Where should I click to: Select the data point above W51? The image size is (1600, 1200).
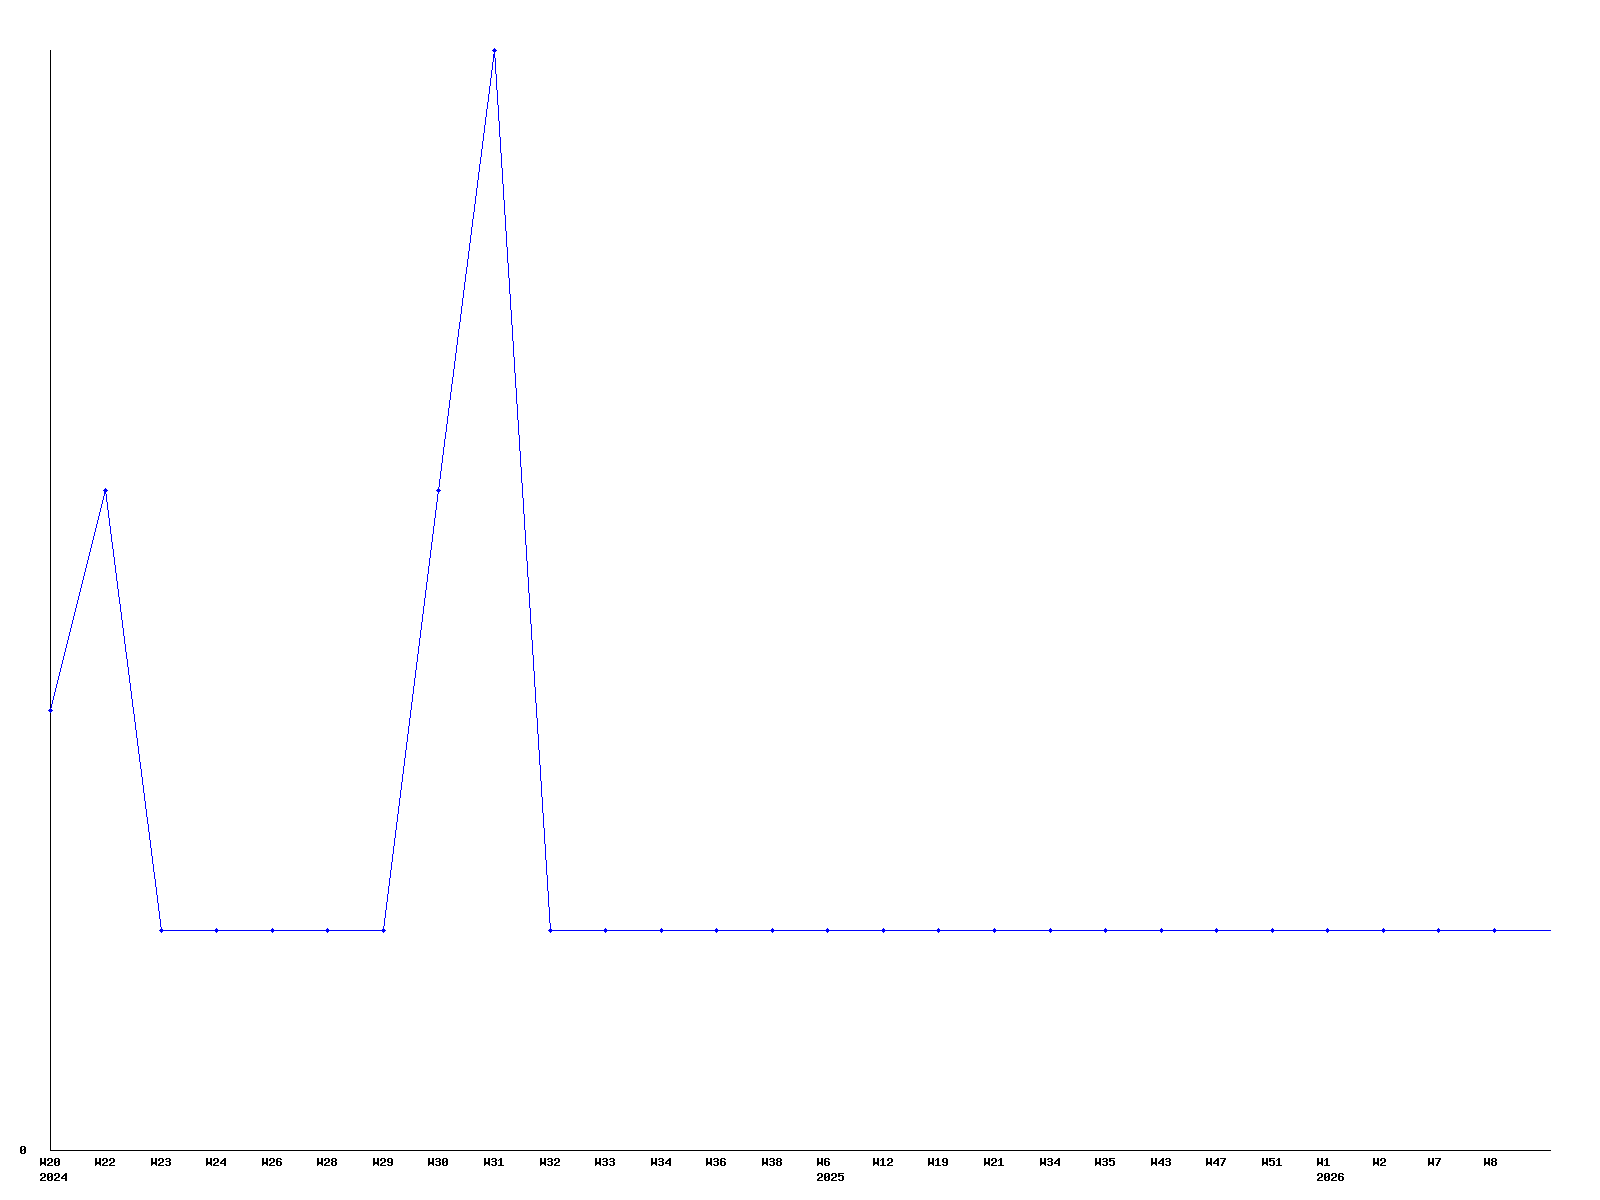pyautogui.click(x=1272, y=930)
